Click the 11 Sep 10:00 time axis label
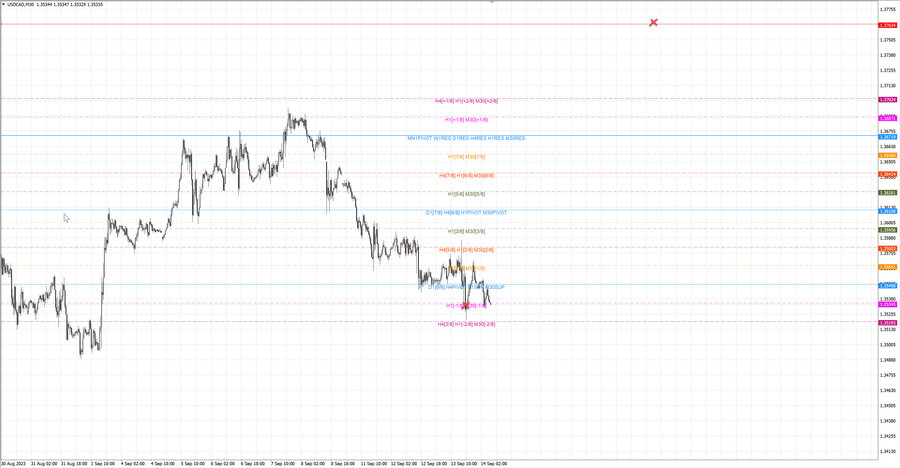 (x=373, y=463)
